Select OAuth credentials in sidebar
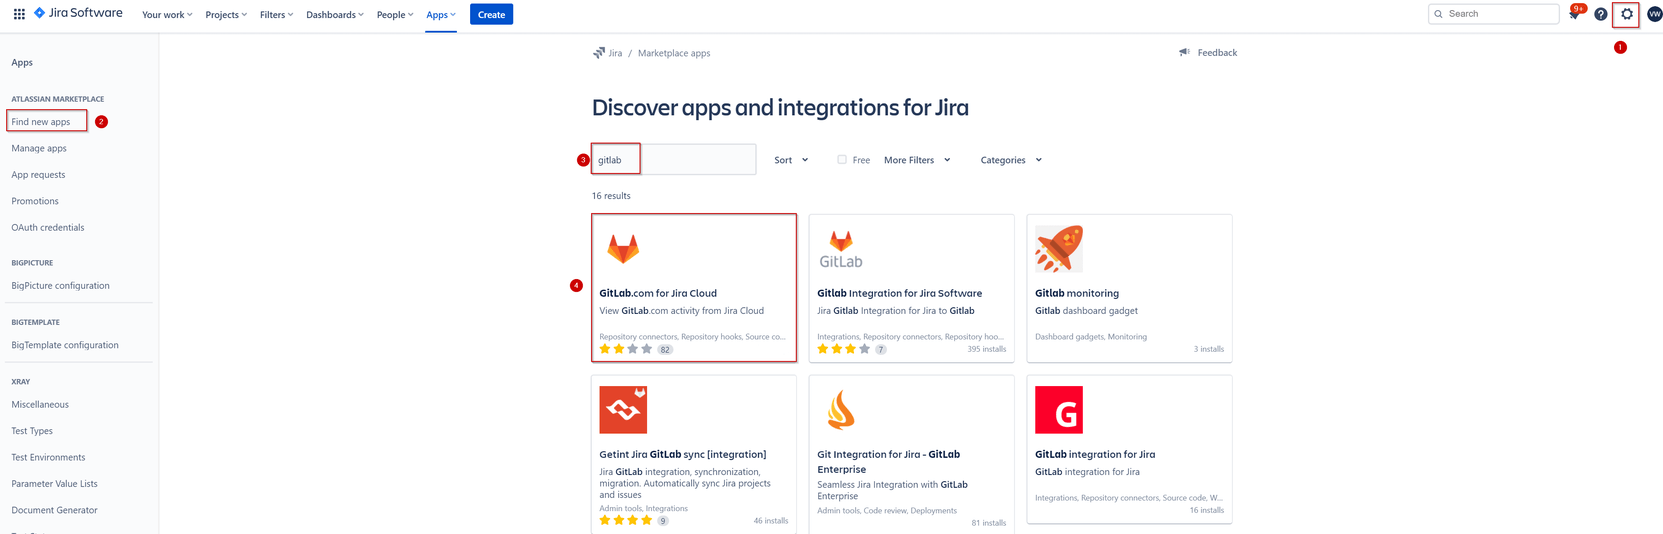The height and width of the screenshot is (534, 1663). (x=48, y=227)
